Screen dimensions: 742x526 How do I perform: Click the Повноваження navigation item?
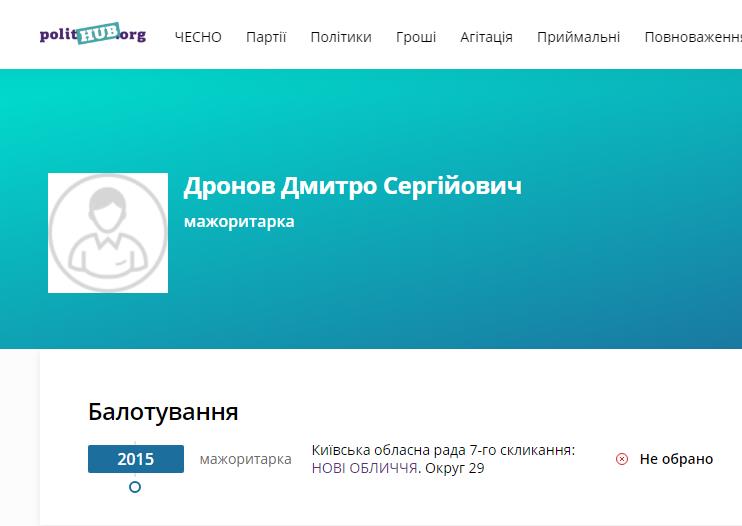(692, 37)
